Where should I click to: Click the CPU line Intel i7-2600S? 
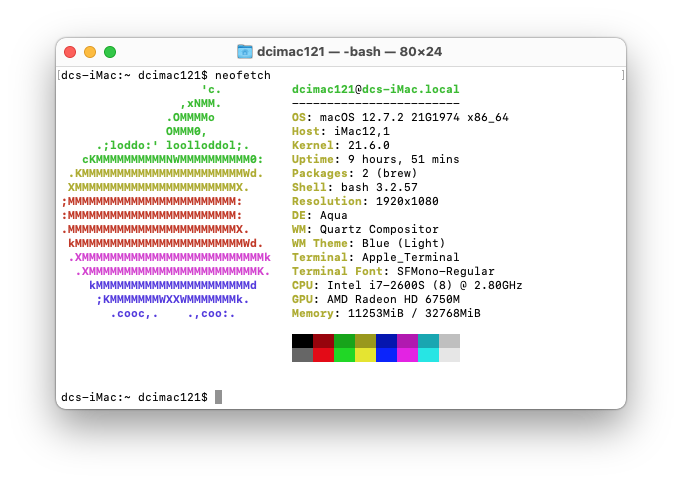[407, 285]
